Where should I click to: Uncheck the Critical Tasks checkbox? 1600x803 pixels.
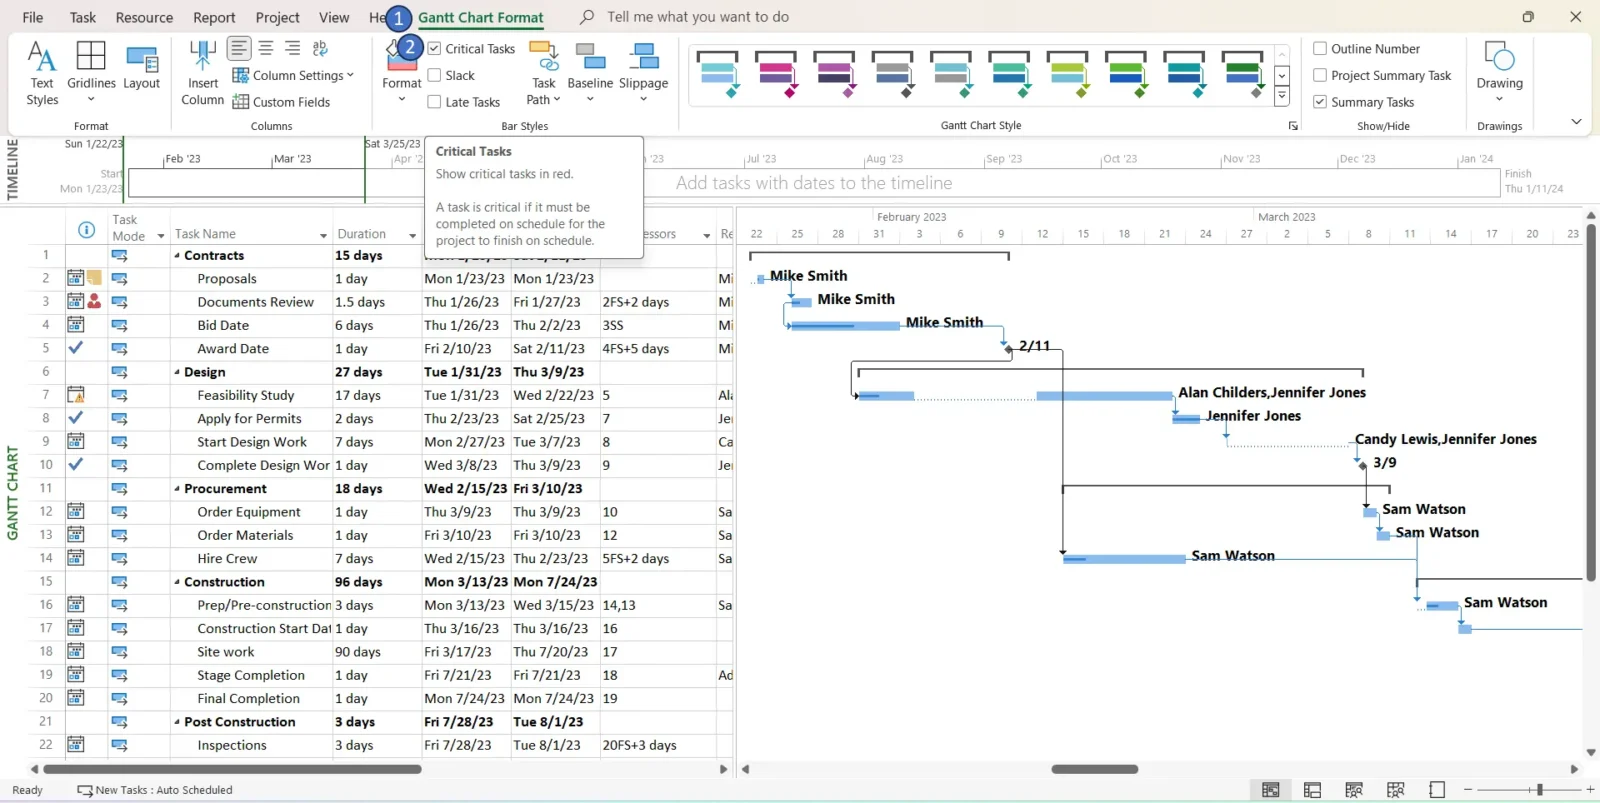tap(435, 49)
